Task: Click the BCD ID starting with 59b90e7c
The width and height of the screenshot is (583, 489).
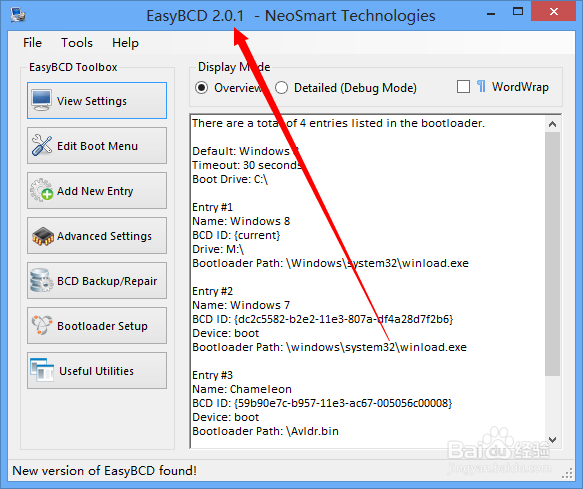Action: pyautogui.click(x=322, y=403)
